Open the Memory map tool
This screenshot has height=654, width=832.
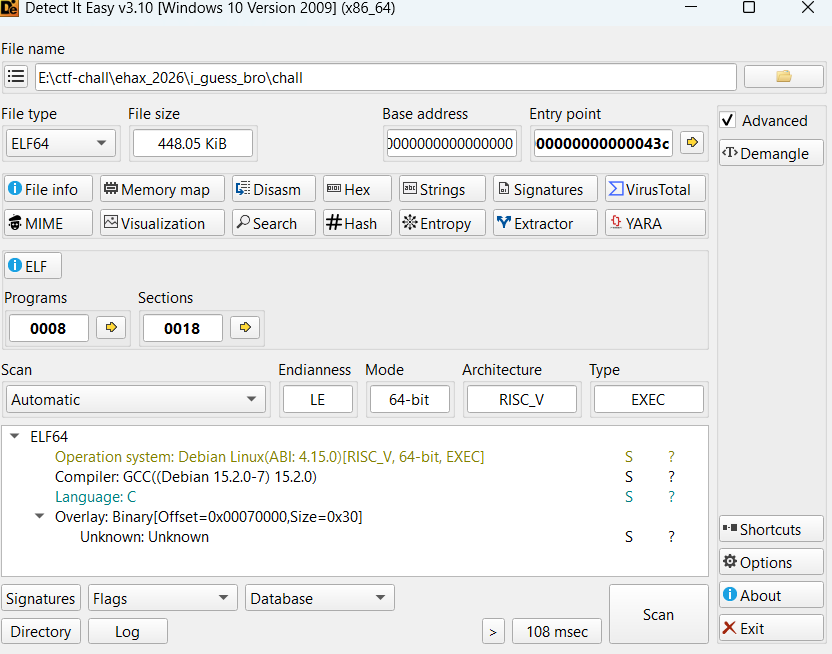(x=158, y=189)
